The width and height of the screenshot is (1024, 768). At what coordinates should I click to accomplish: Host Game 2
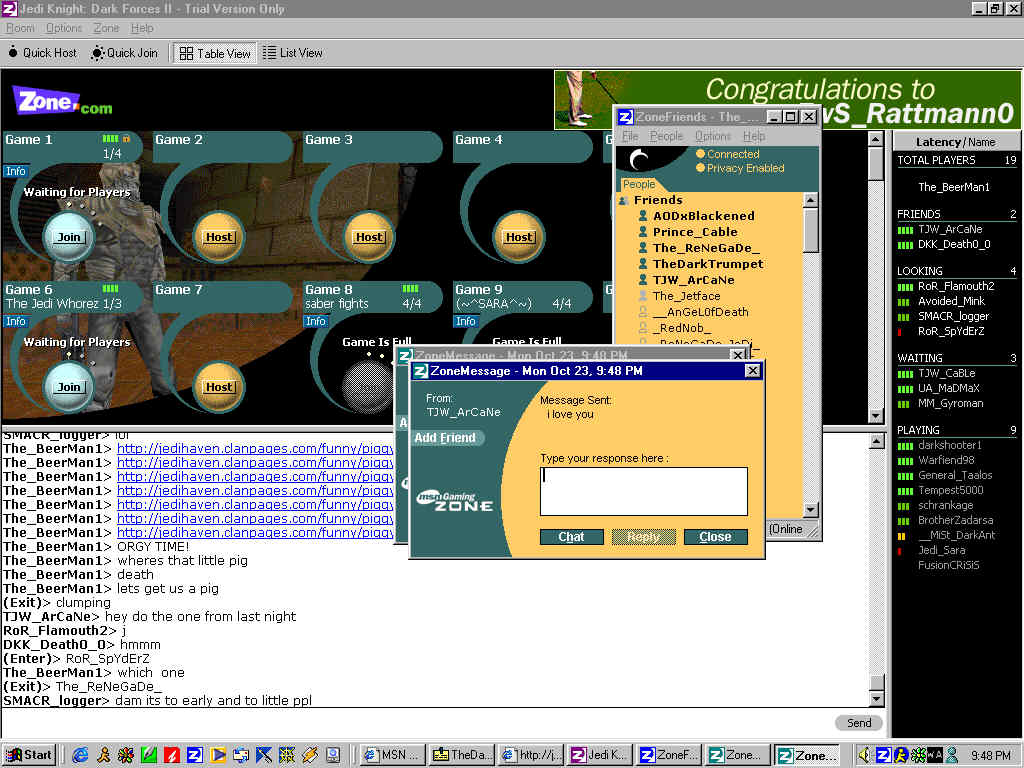(219, 237)
